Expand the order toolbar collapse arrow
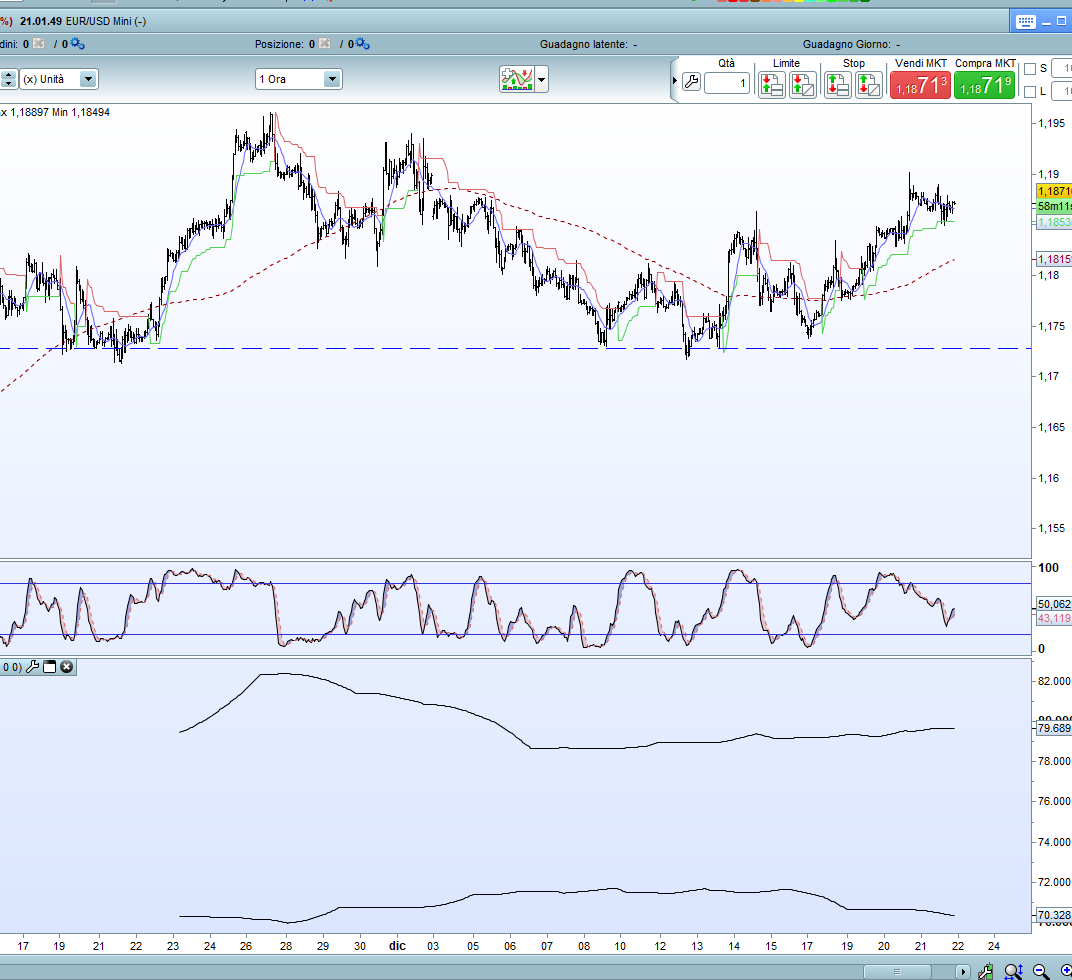This screenshot has width=1072, height=980. pos(675,81)
